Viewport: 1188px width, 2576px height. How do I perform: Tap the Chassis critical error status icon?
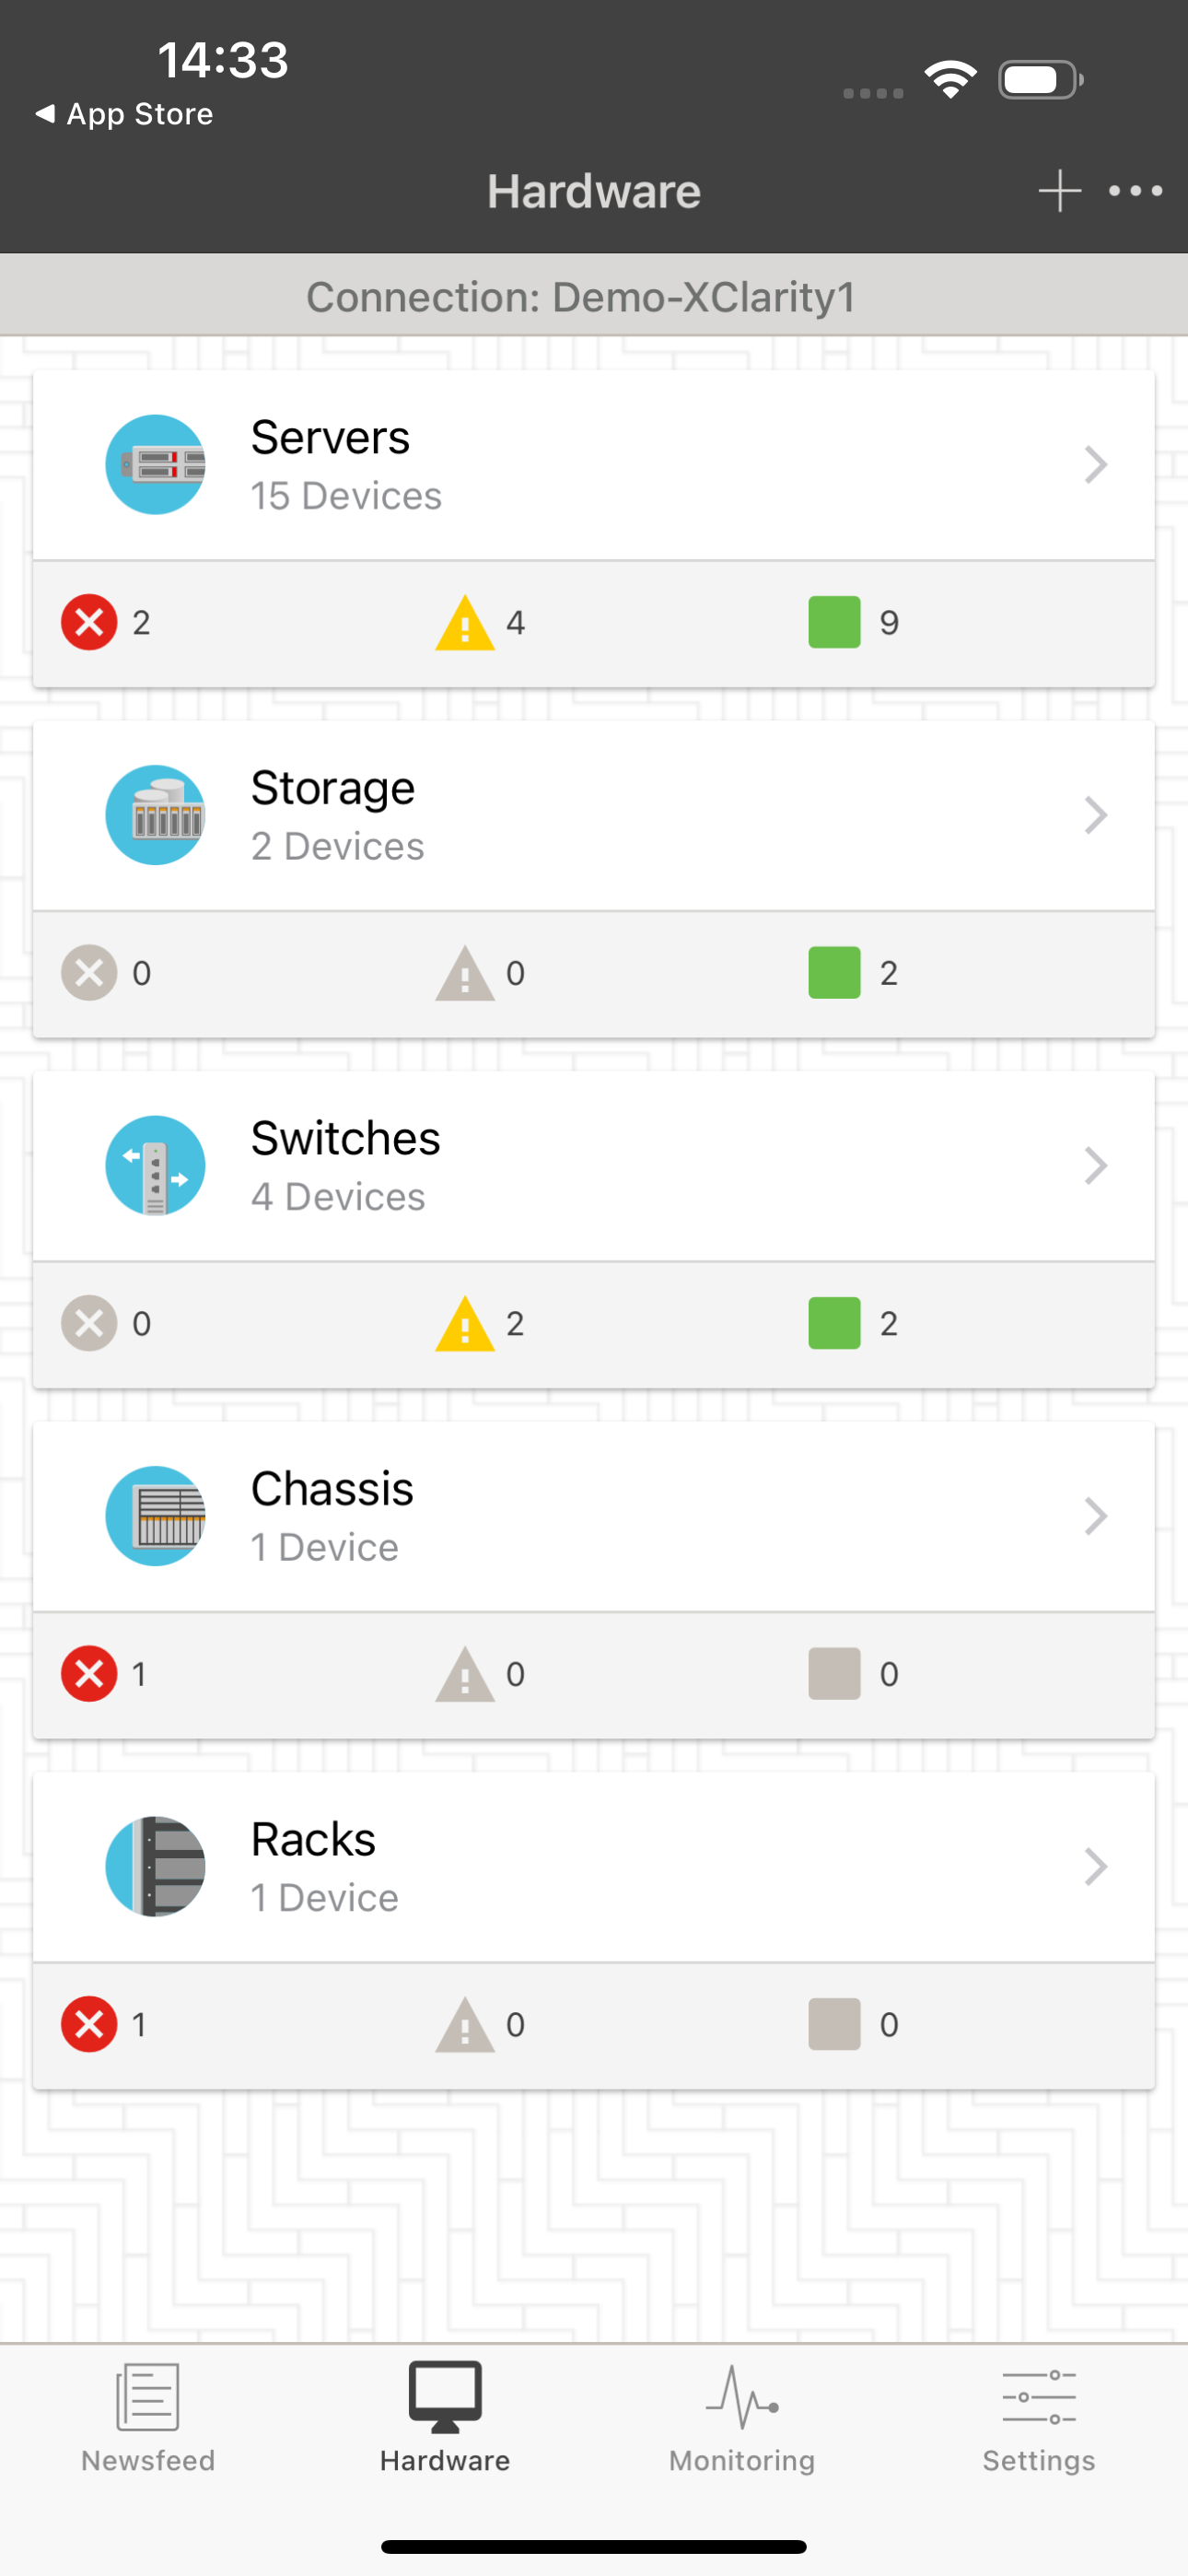pos(89,1673)
